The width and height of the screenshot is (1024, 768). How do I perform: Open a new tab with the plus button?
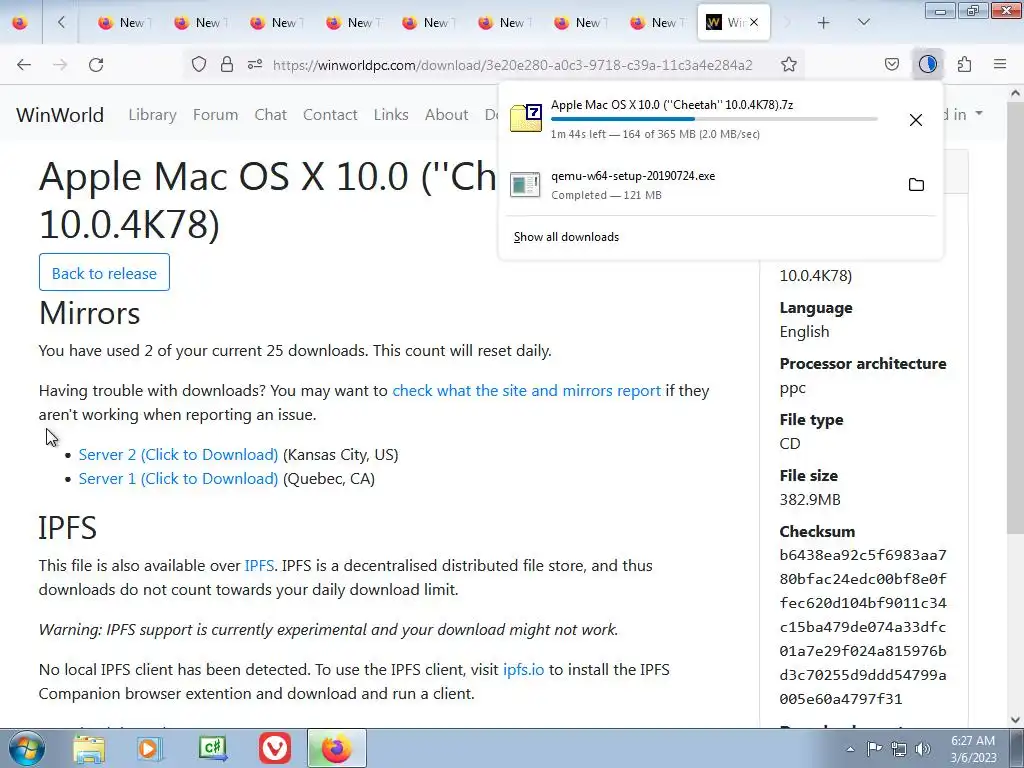point(824,23)
